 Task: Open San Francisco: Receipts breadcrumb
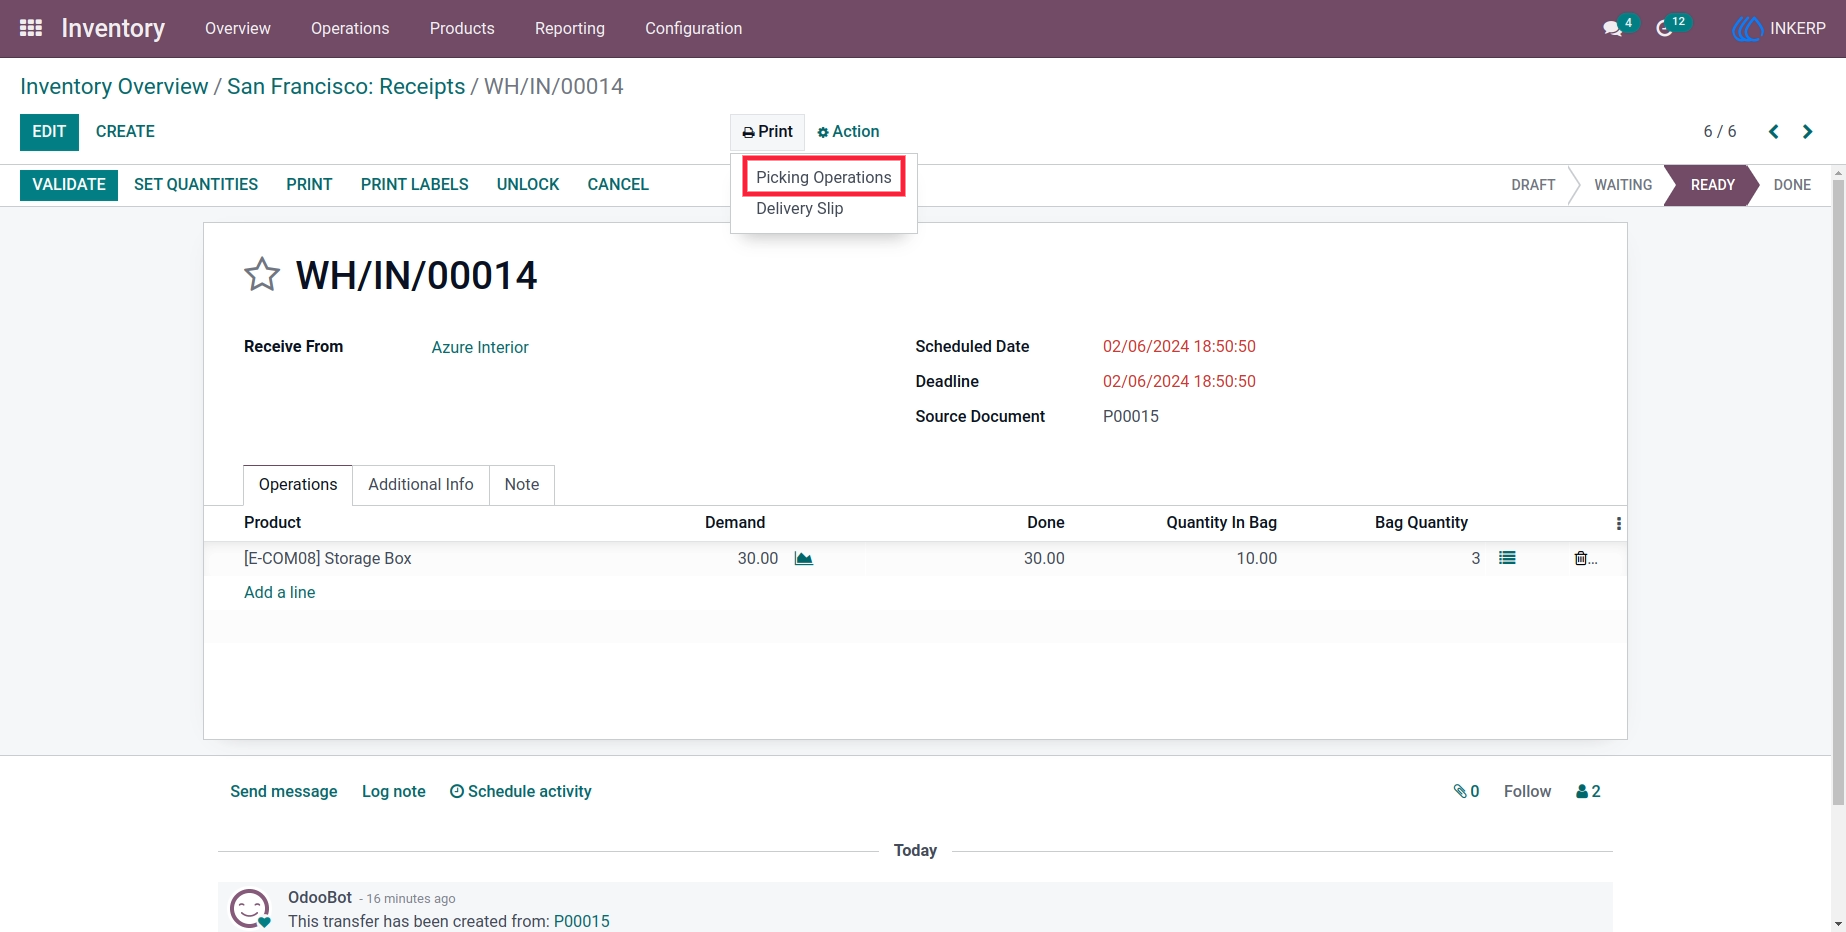coord(346,86)
